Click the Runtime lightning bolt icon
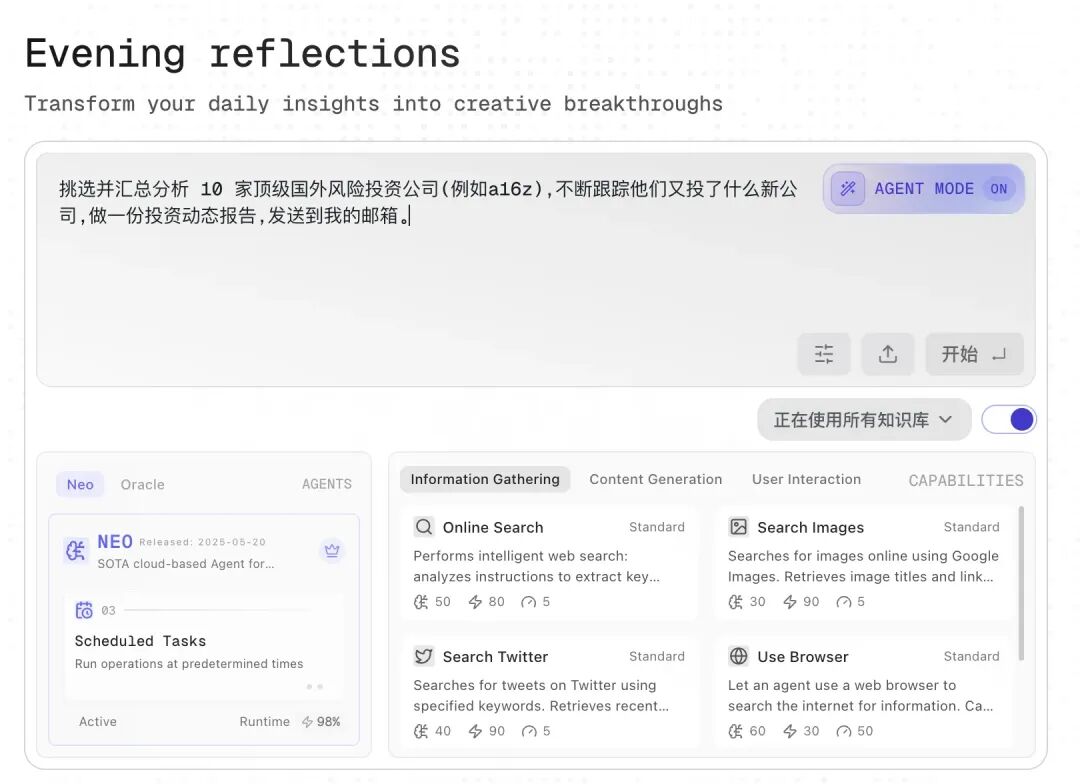The width and height of the screenshot is (1080, 784). [x=307, y=722]
